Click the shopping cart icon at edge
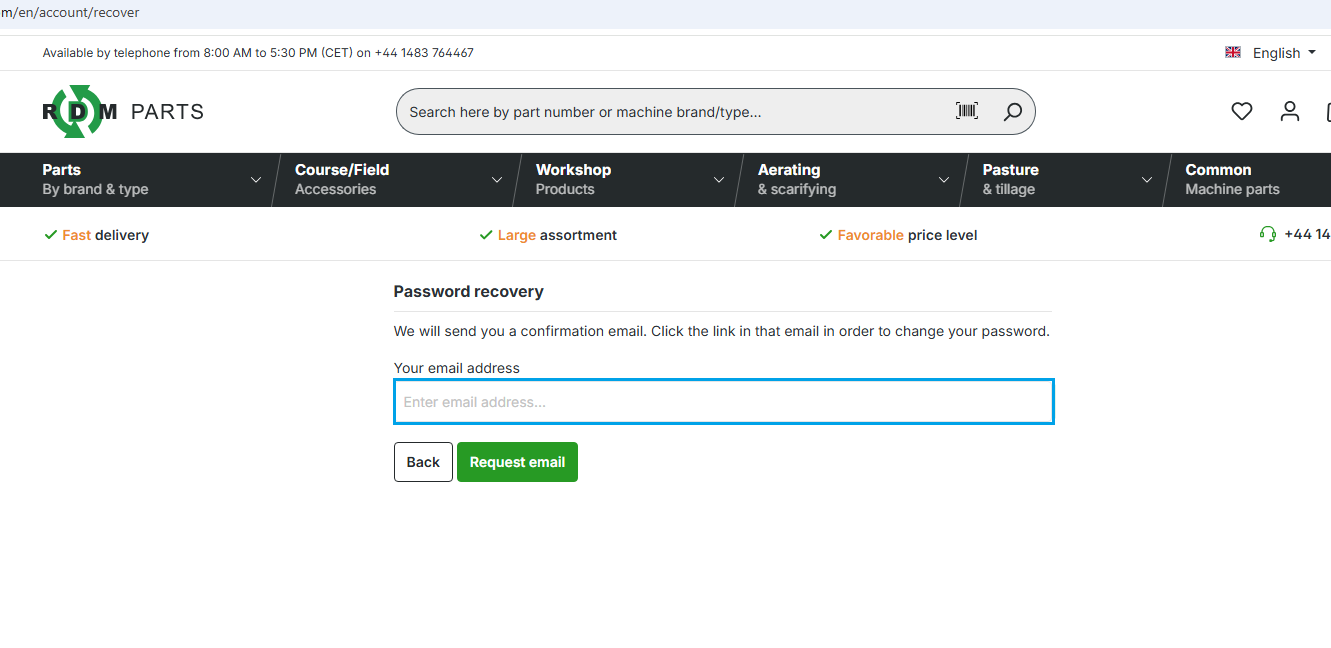Screen dimensions: 1331x648 1328,111
